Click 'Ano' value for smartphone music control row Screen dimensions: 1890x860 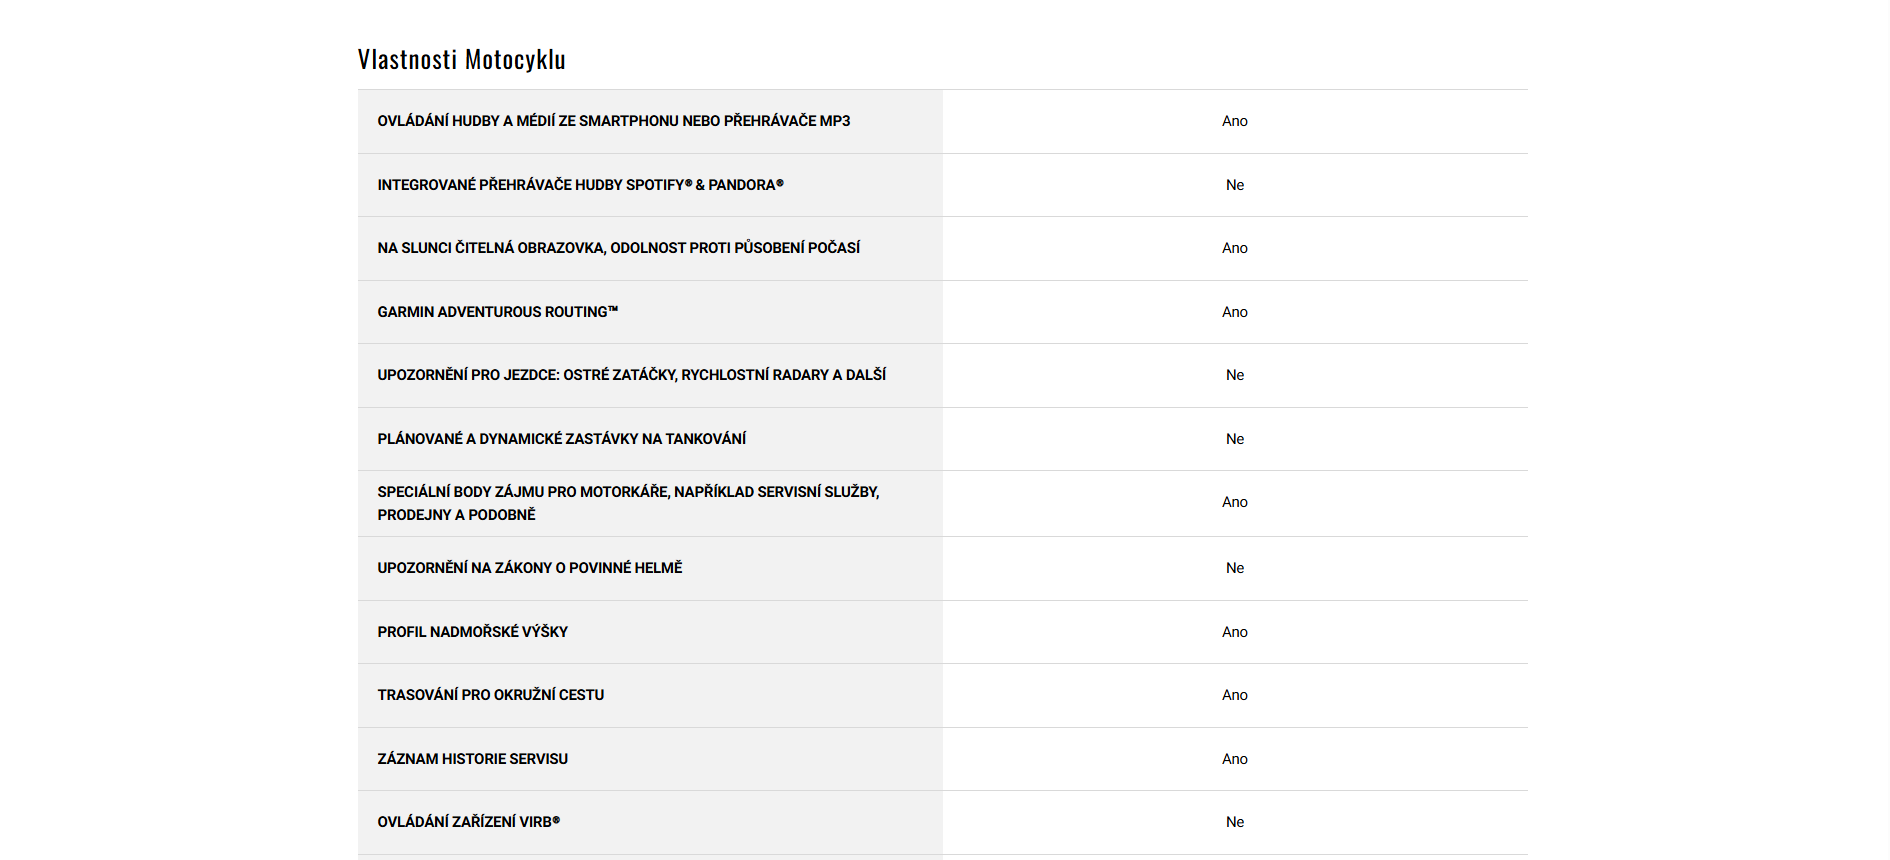point(1234,121)
